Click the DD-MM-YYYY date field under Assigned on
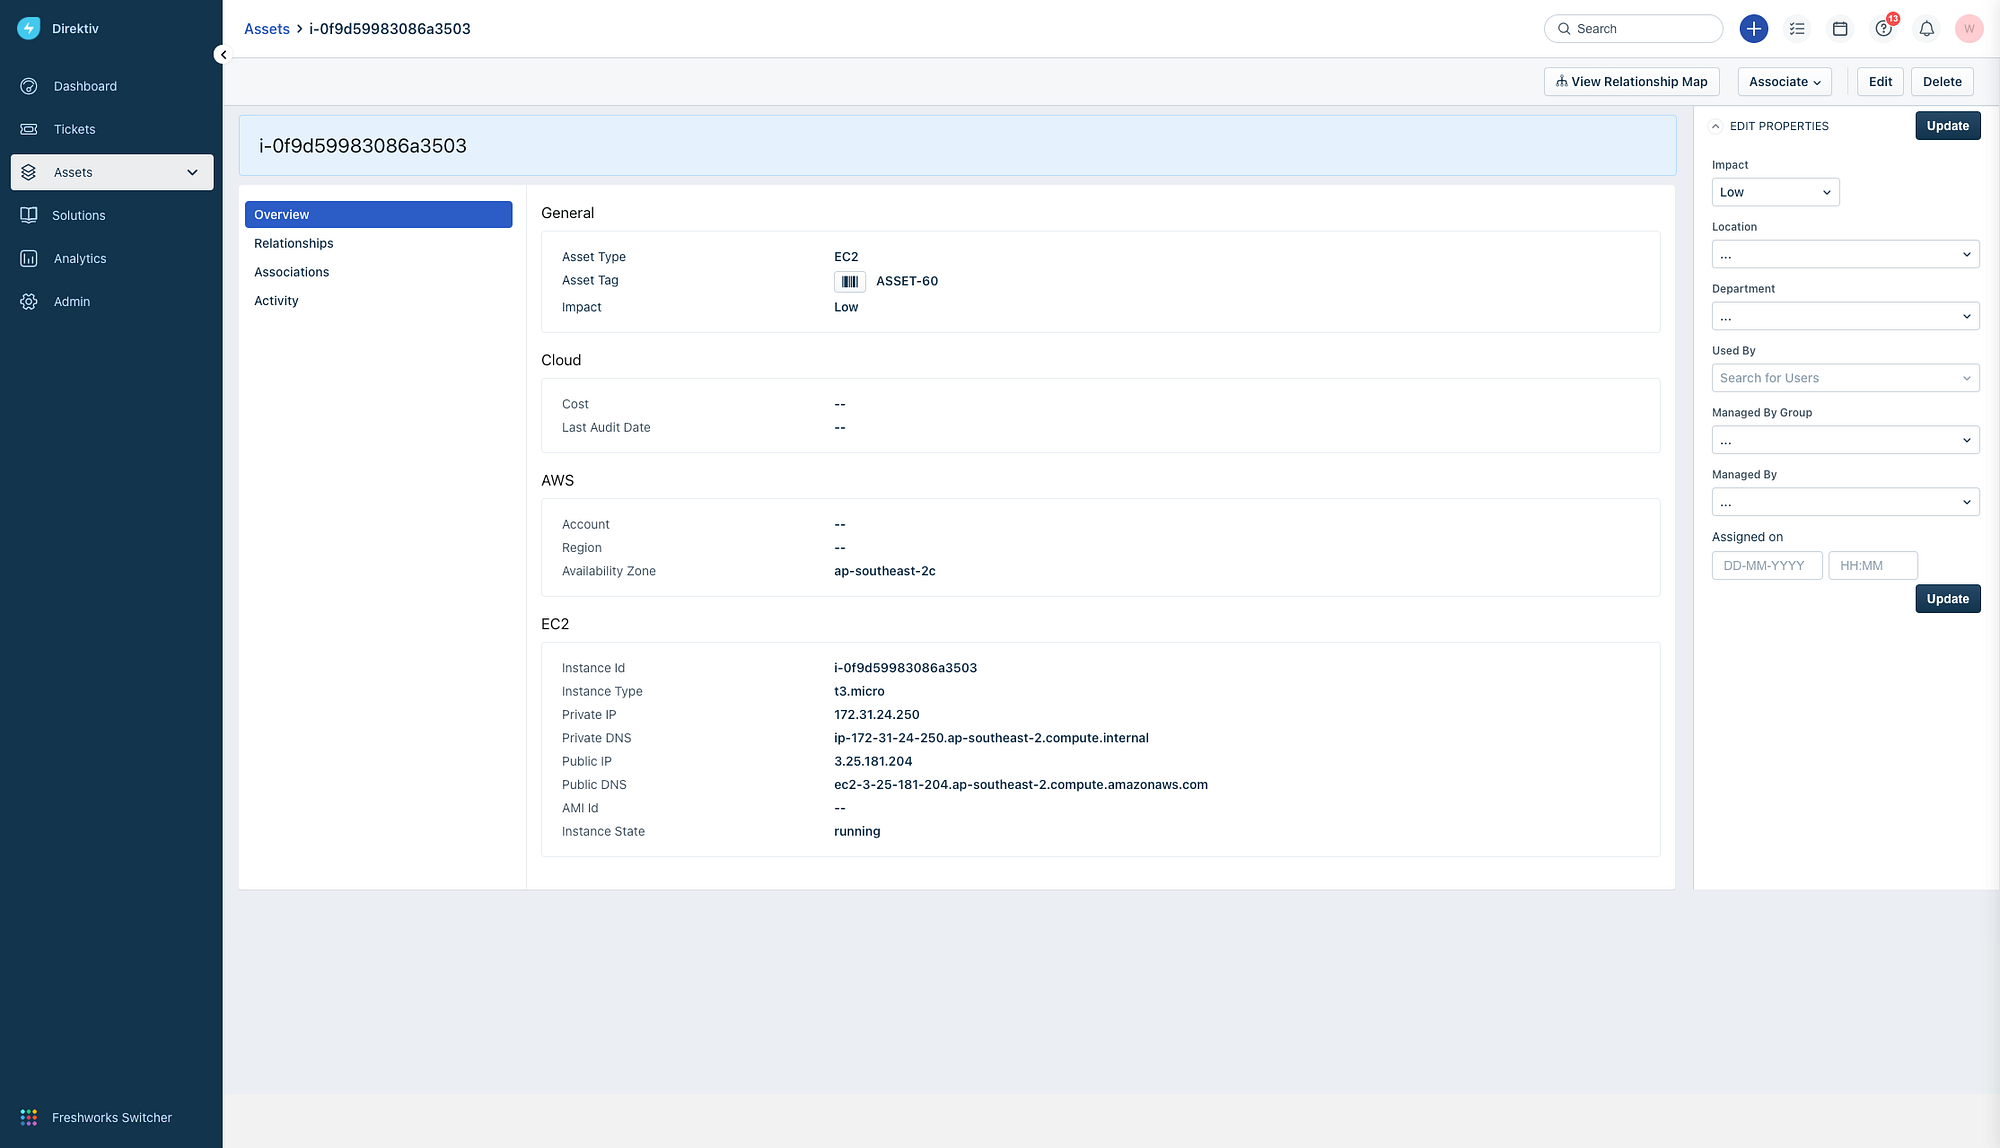The height and width of the screenshot is (1148, 2000). point(1766,565)
